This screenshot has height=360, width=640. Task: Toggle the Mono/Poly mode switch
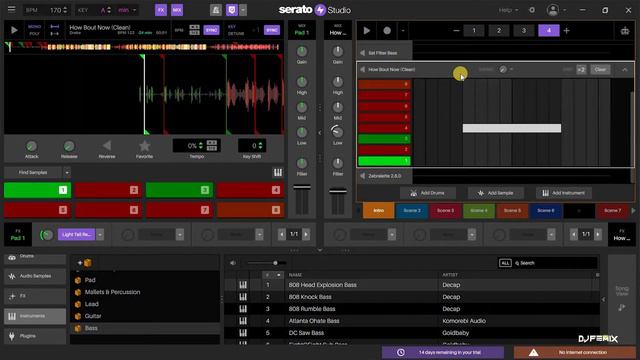34,30
